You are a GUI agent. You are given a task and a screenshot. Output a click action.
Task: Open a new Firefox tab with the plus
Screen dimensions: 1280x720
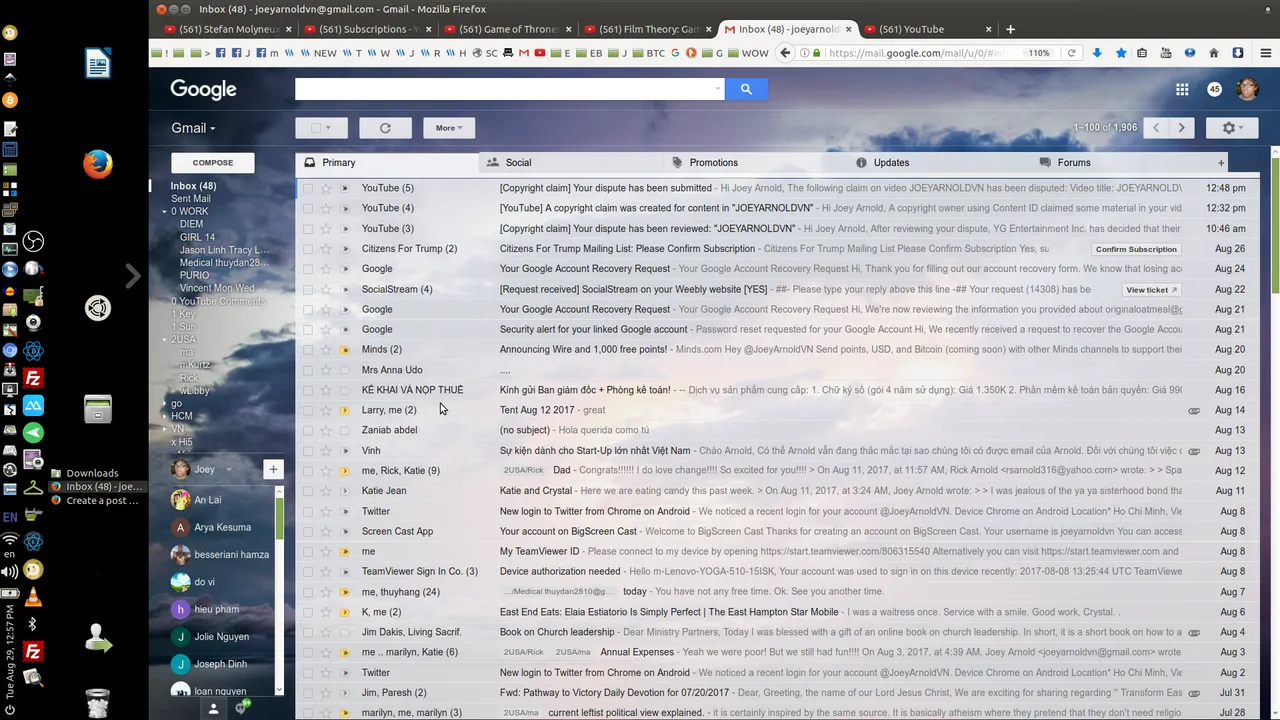pos(1010,29)
